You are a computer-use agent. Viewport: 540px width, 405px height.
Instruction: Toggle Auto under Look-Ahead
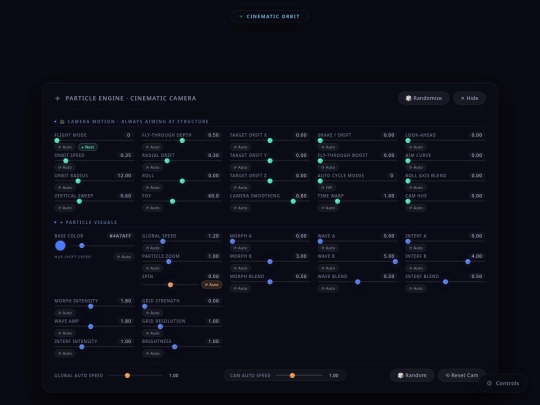(x=416, y=147)
